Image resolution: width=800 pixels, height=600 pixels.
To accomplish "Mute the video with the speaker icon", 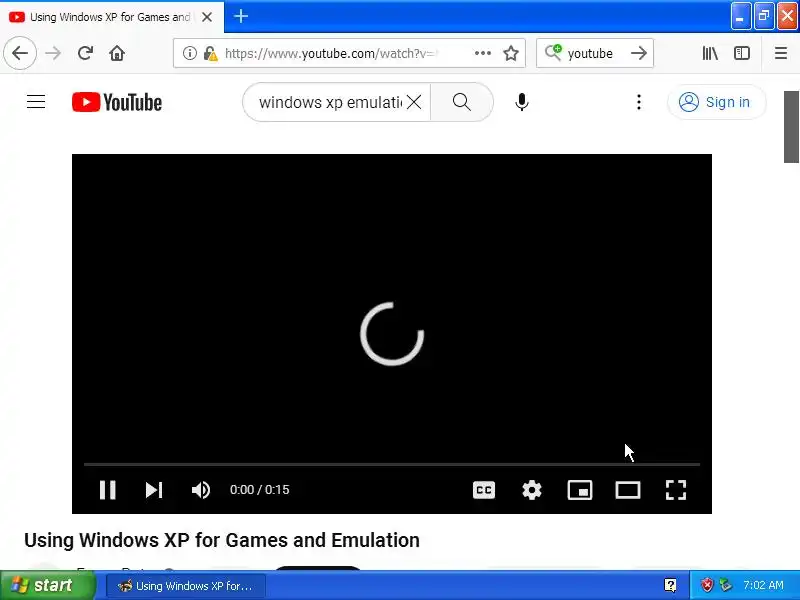I will (x=201, y=490).
